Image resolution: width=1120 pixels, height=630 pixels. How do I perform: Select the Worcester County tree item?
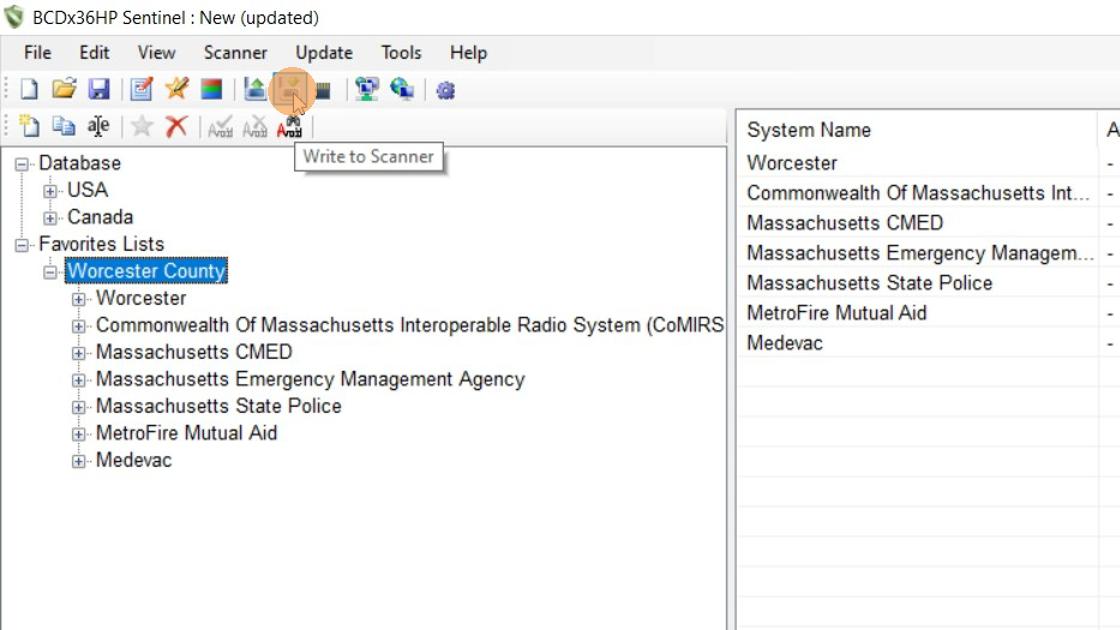146,271
